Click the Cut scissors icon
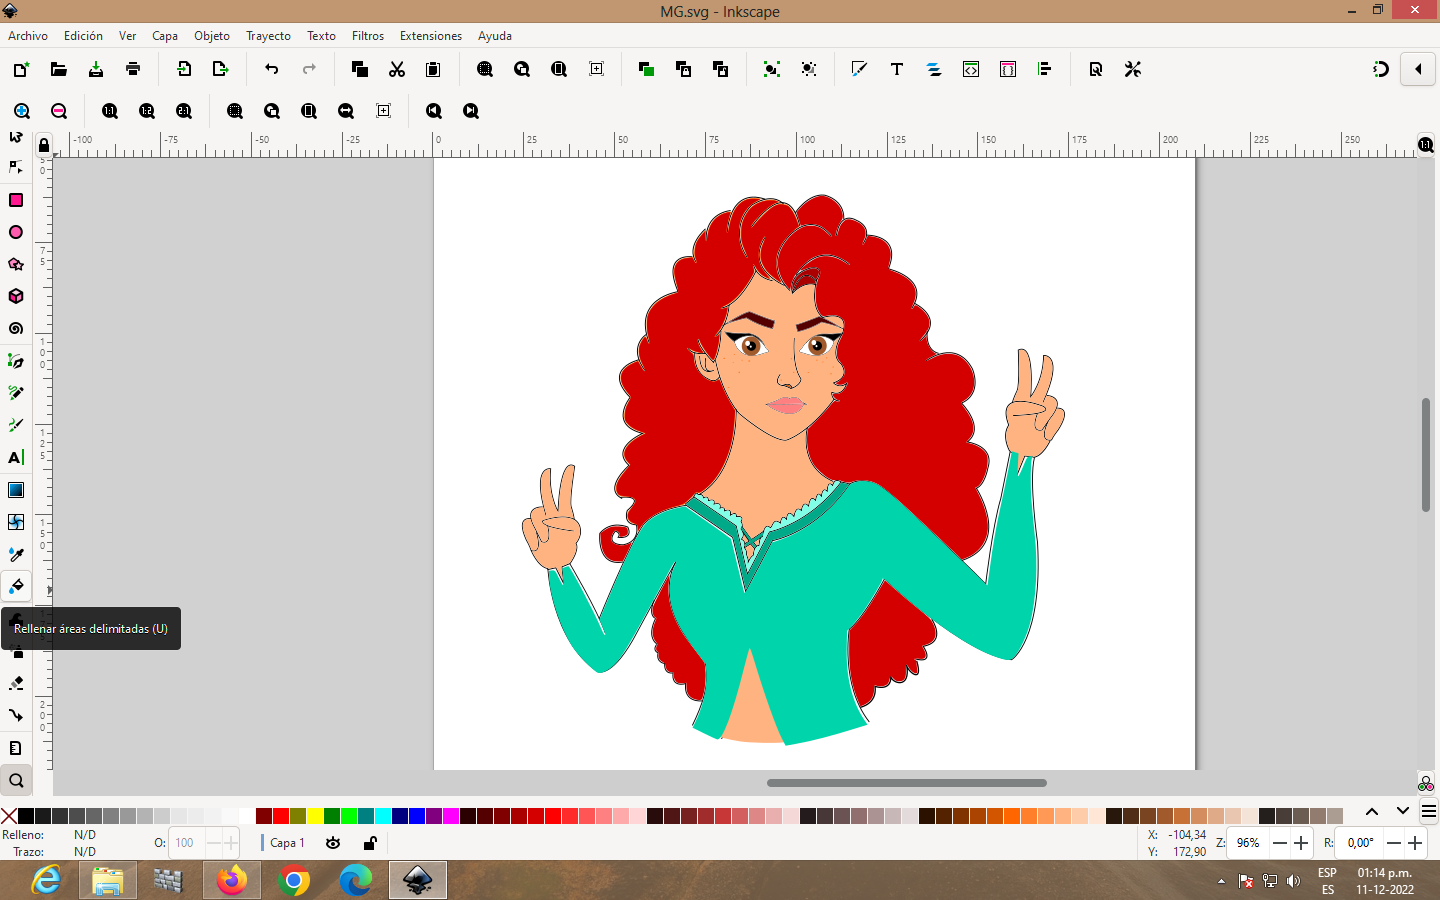 point(397,69)
